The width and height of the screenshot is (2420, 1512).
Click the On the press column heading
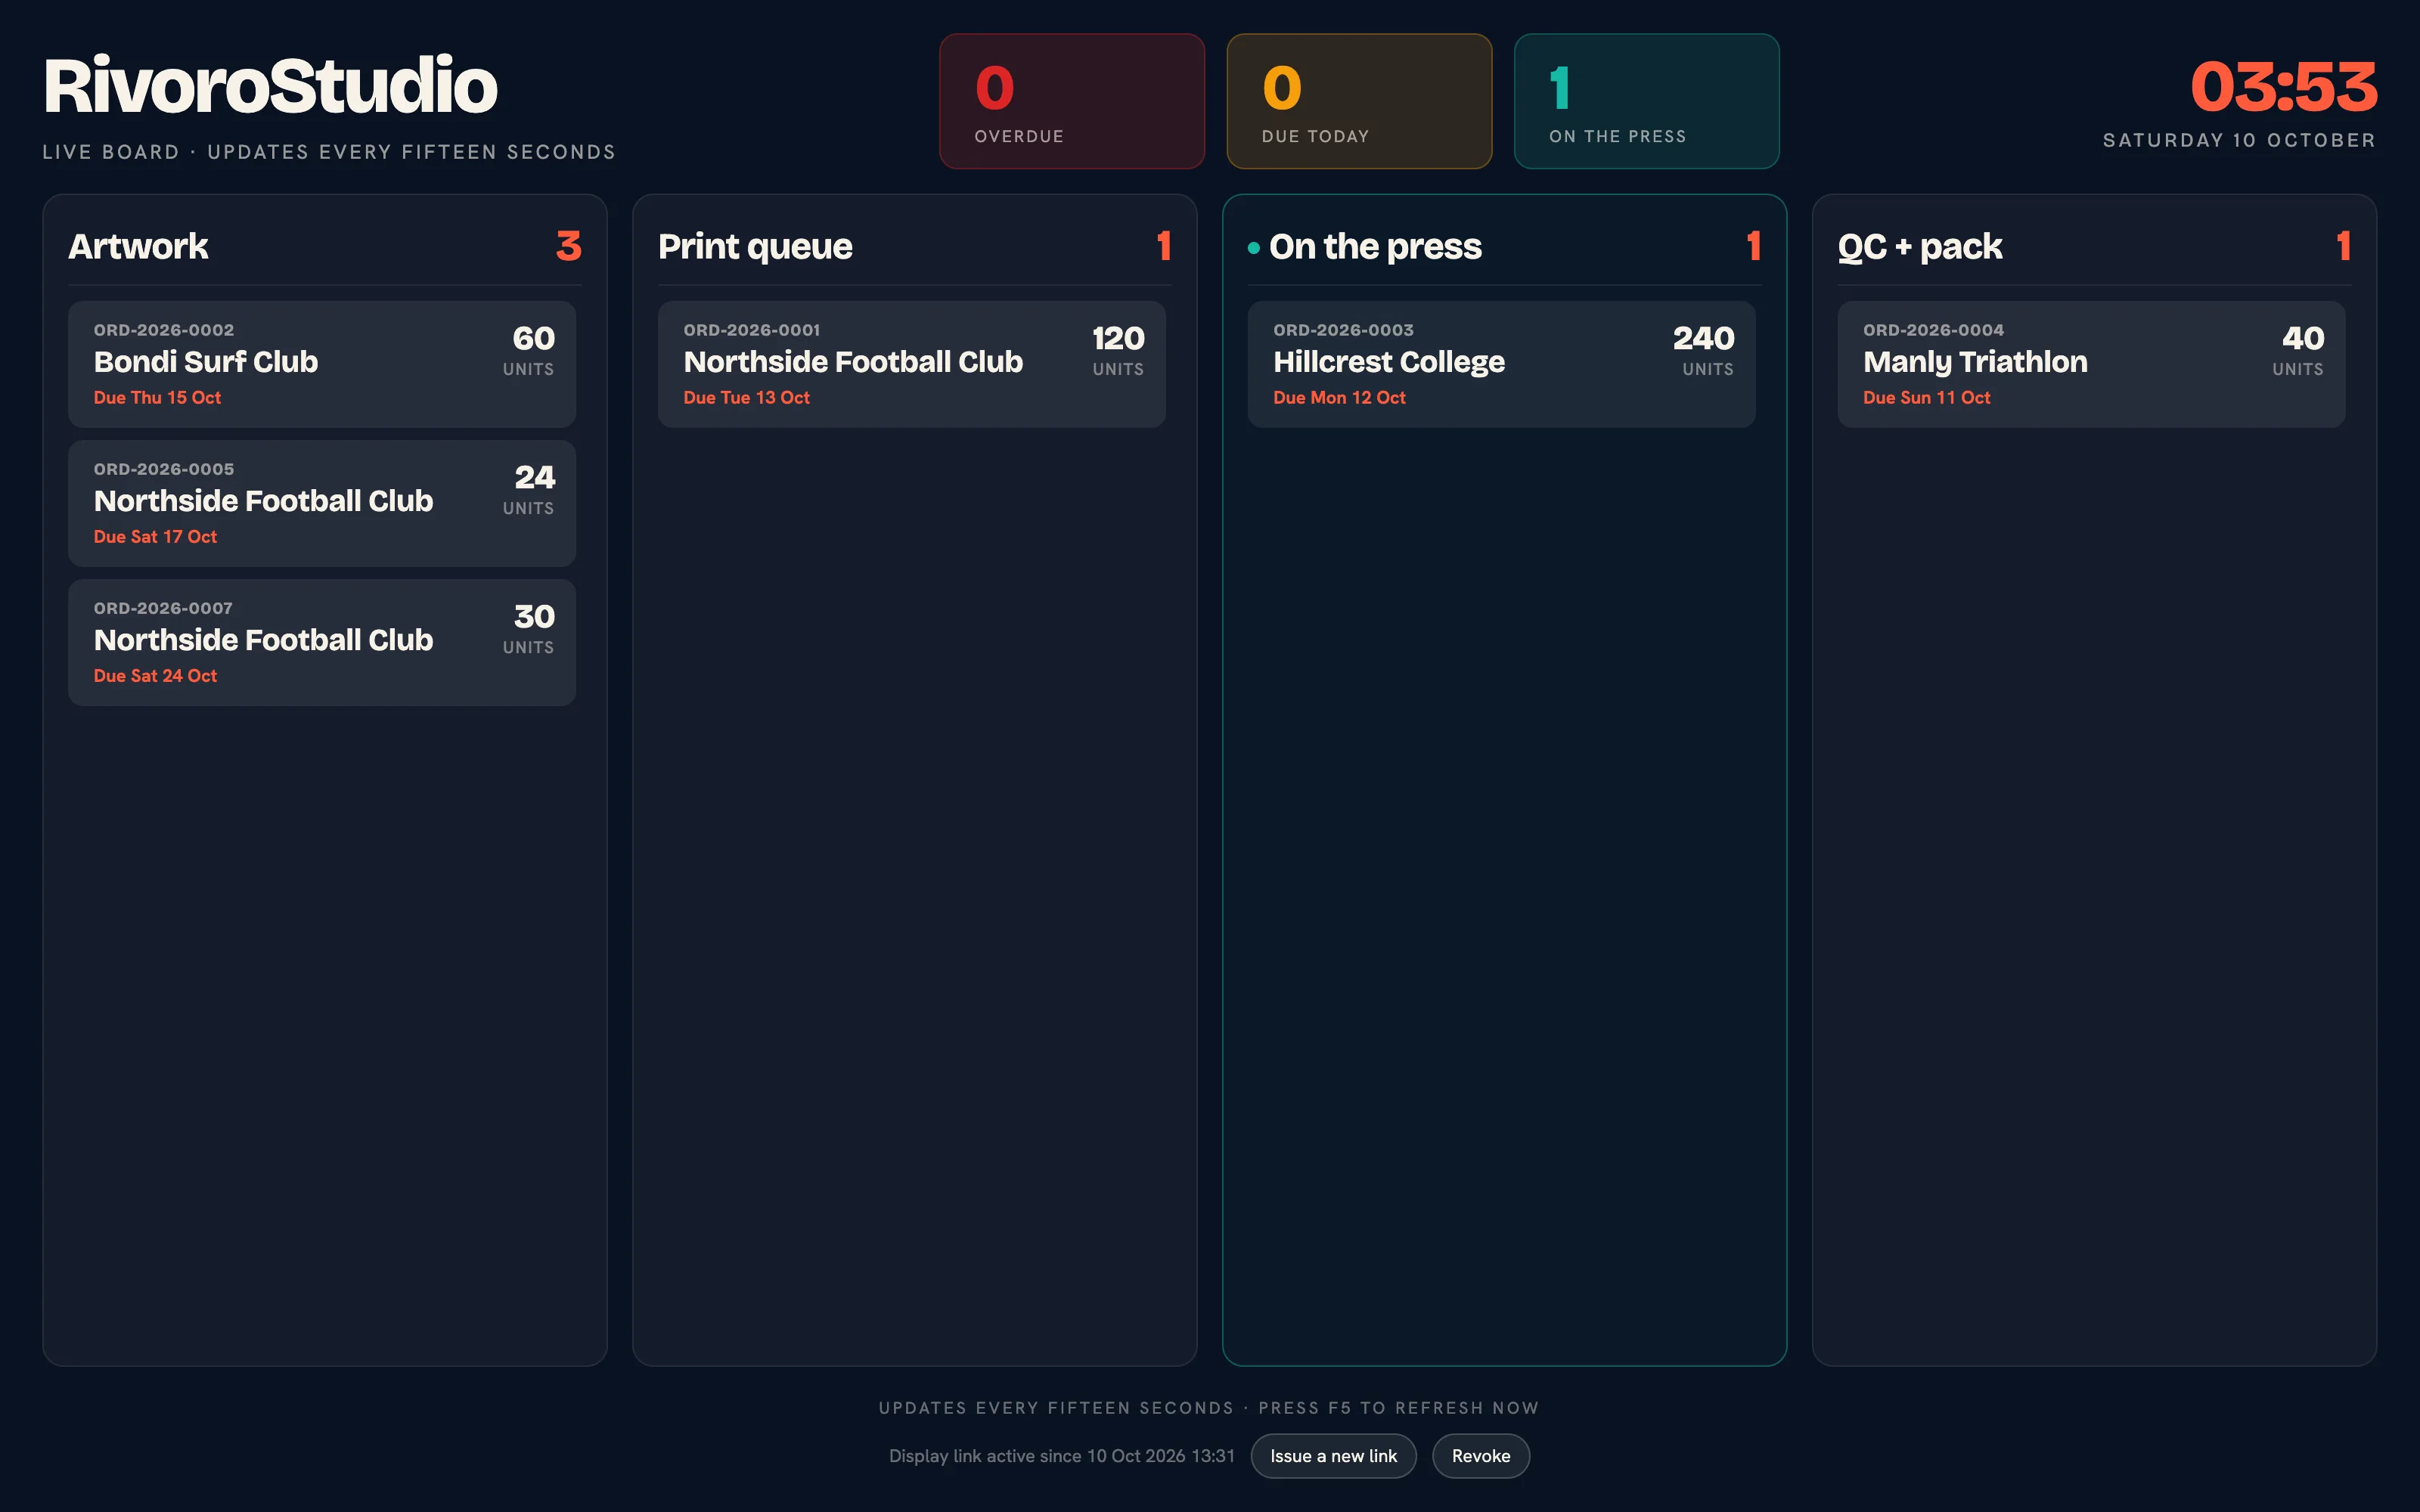(x=1375, y=246)
